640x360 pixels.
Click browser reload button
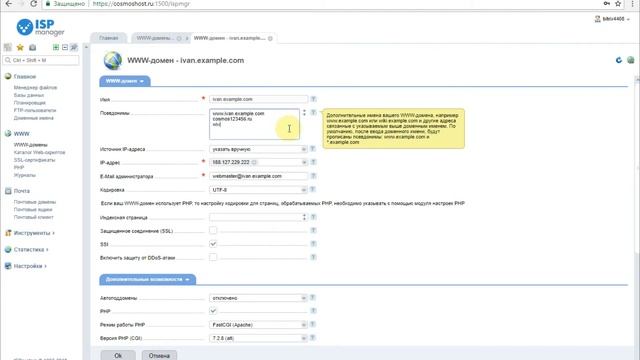34,4
